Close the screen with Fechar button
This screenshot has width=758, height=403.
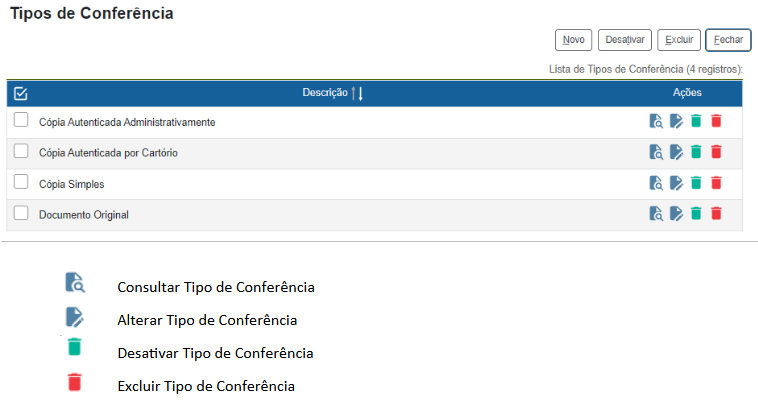coord(728,40)
